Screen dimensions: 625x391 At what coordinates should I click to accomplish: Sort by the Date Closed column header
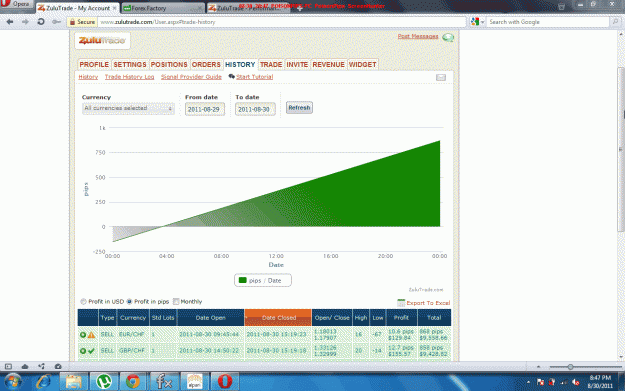click(x=278, y=318)
